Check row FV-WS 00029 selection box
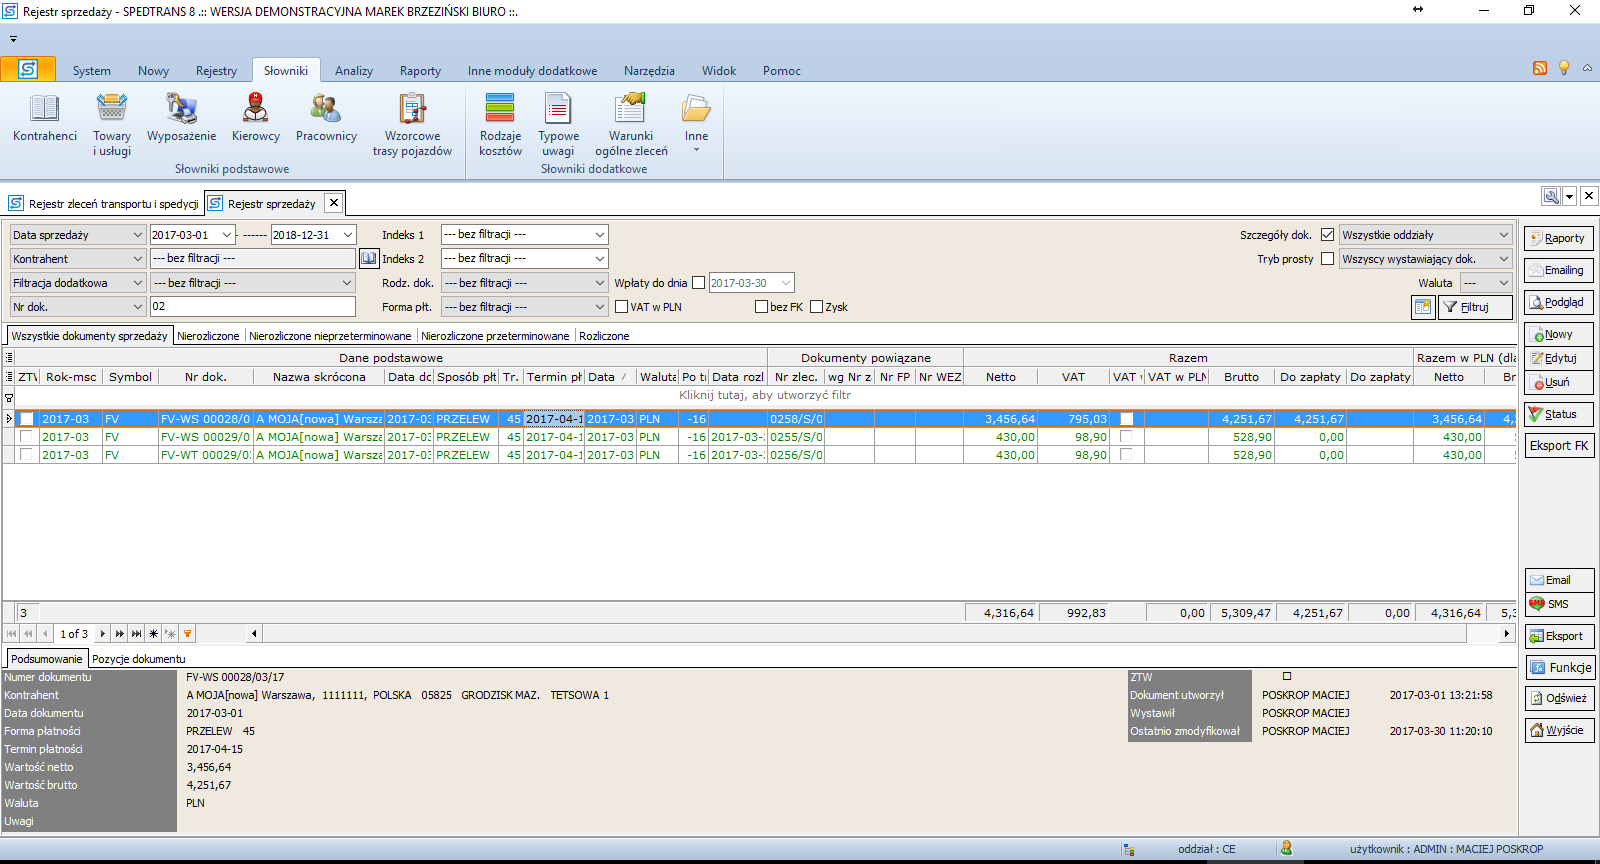This screenshot has width=1600, height=864. click(26, 437)
